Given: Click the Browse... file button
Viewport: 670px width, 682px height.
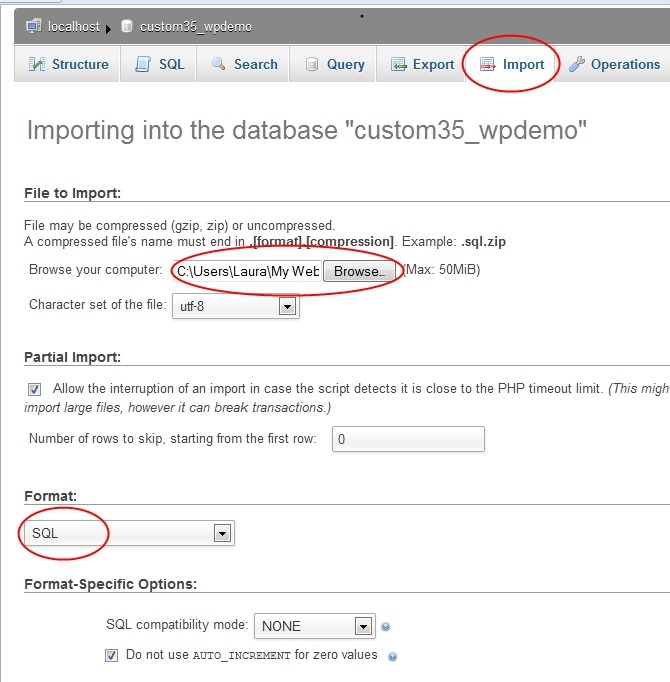Looking at the screenshot, I should coord(359,271).
